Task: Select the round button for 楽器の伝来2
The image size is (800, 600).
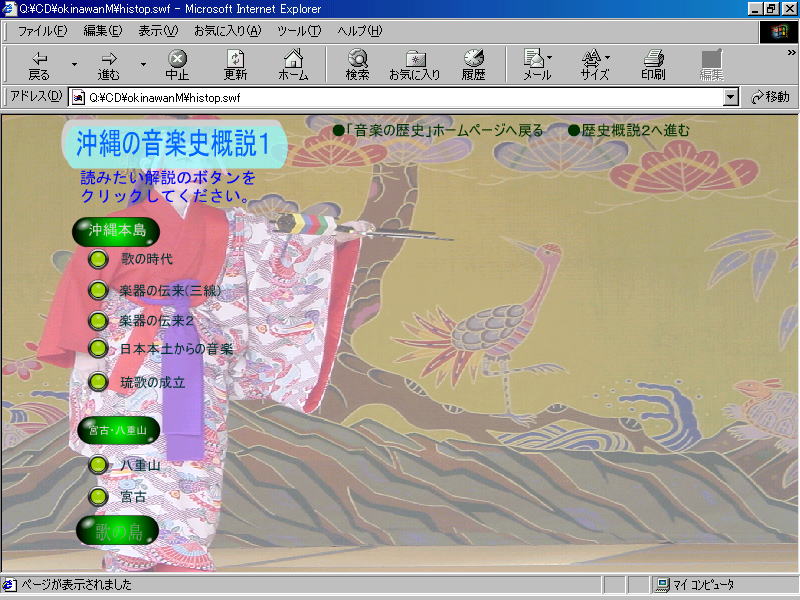Action: click(98, 321)
